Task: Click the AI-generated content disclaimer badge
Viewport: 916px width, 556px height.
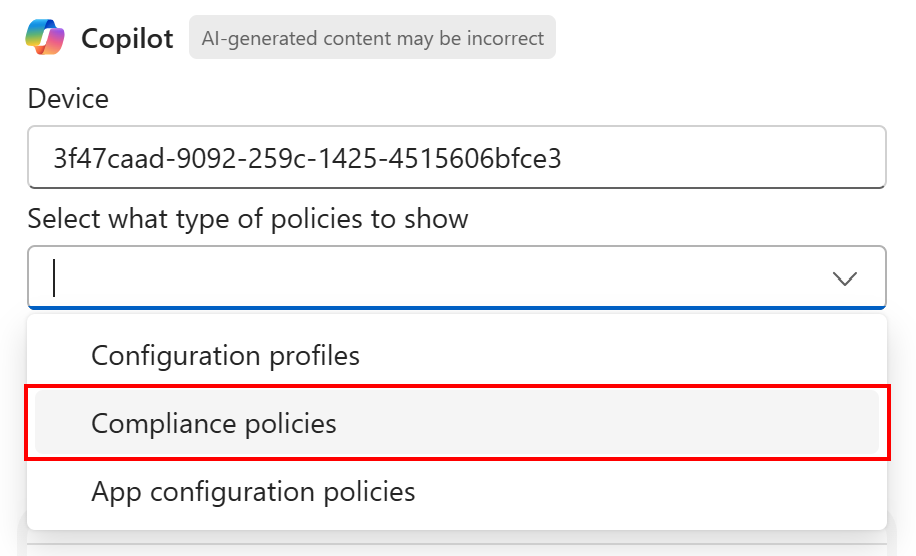Action: (372, 39)
